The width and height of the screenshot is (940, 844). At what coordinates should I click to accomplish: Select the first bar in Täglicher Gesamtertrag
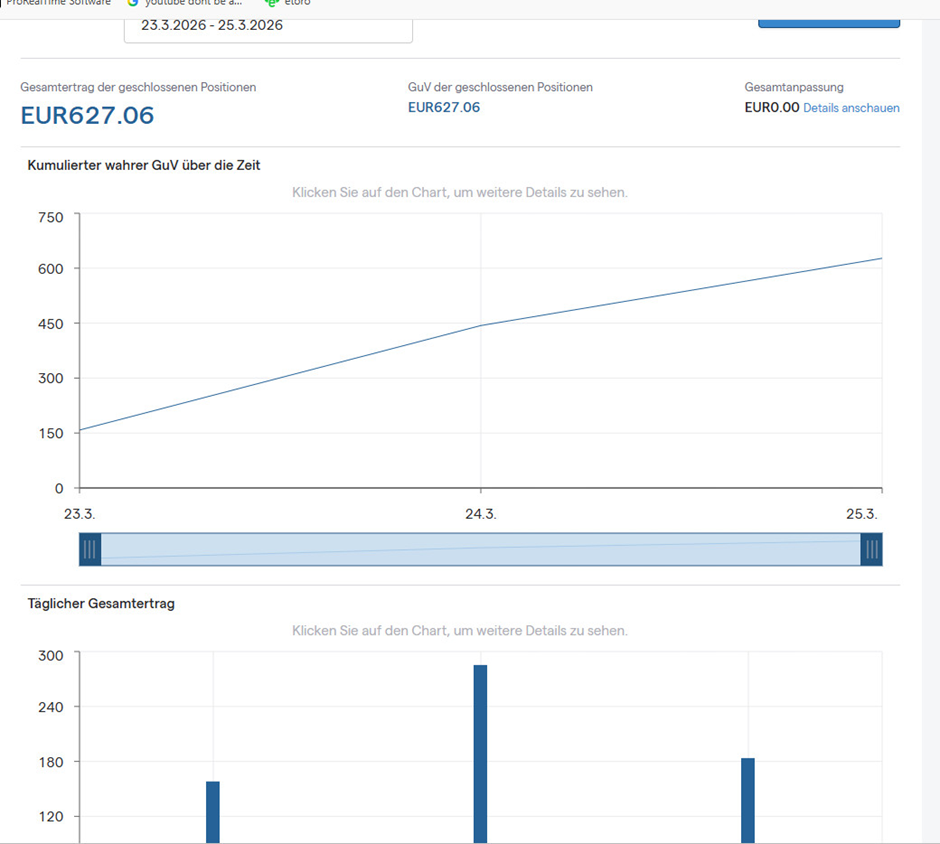point(213,810)
